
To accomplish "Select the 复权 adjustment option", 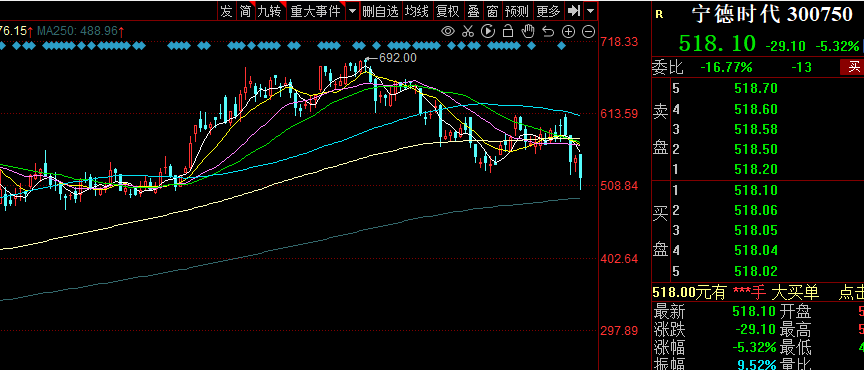I will pyautogui.click(x=447, y=10).
